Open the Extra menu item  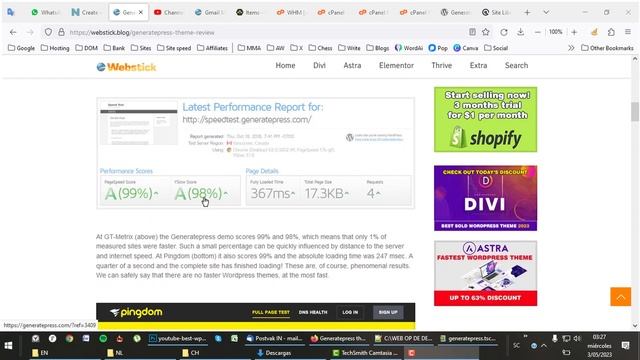[x=478, y=65]
